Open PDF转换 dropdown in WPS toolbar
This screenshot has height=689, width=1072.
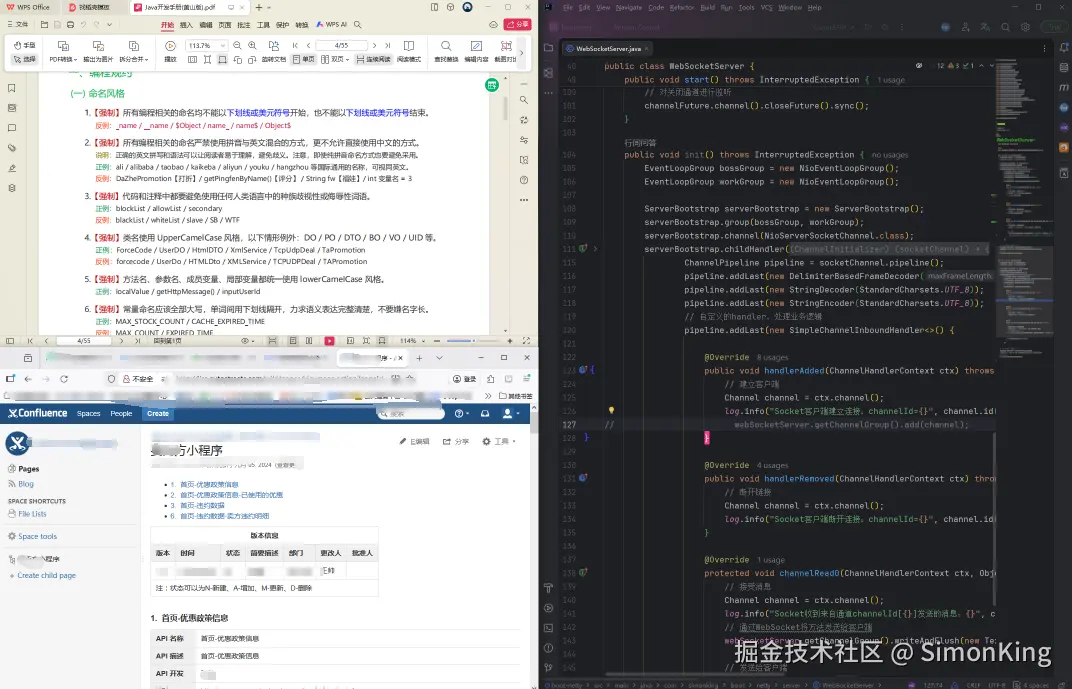click(x=63, y=52)
